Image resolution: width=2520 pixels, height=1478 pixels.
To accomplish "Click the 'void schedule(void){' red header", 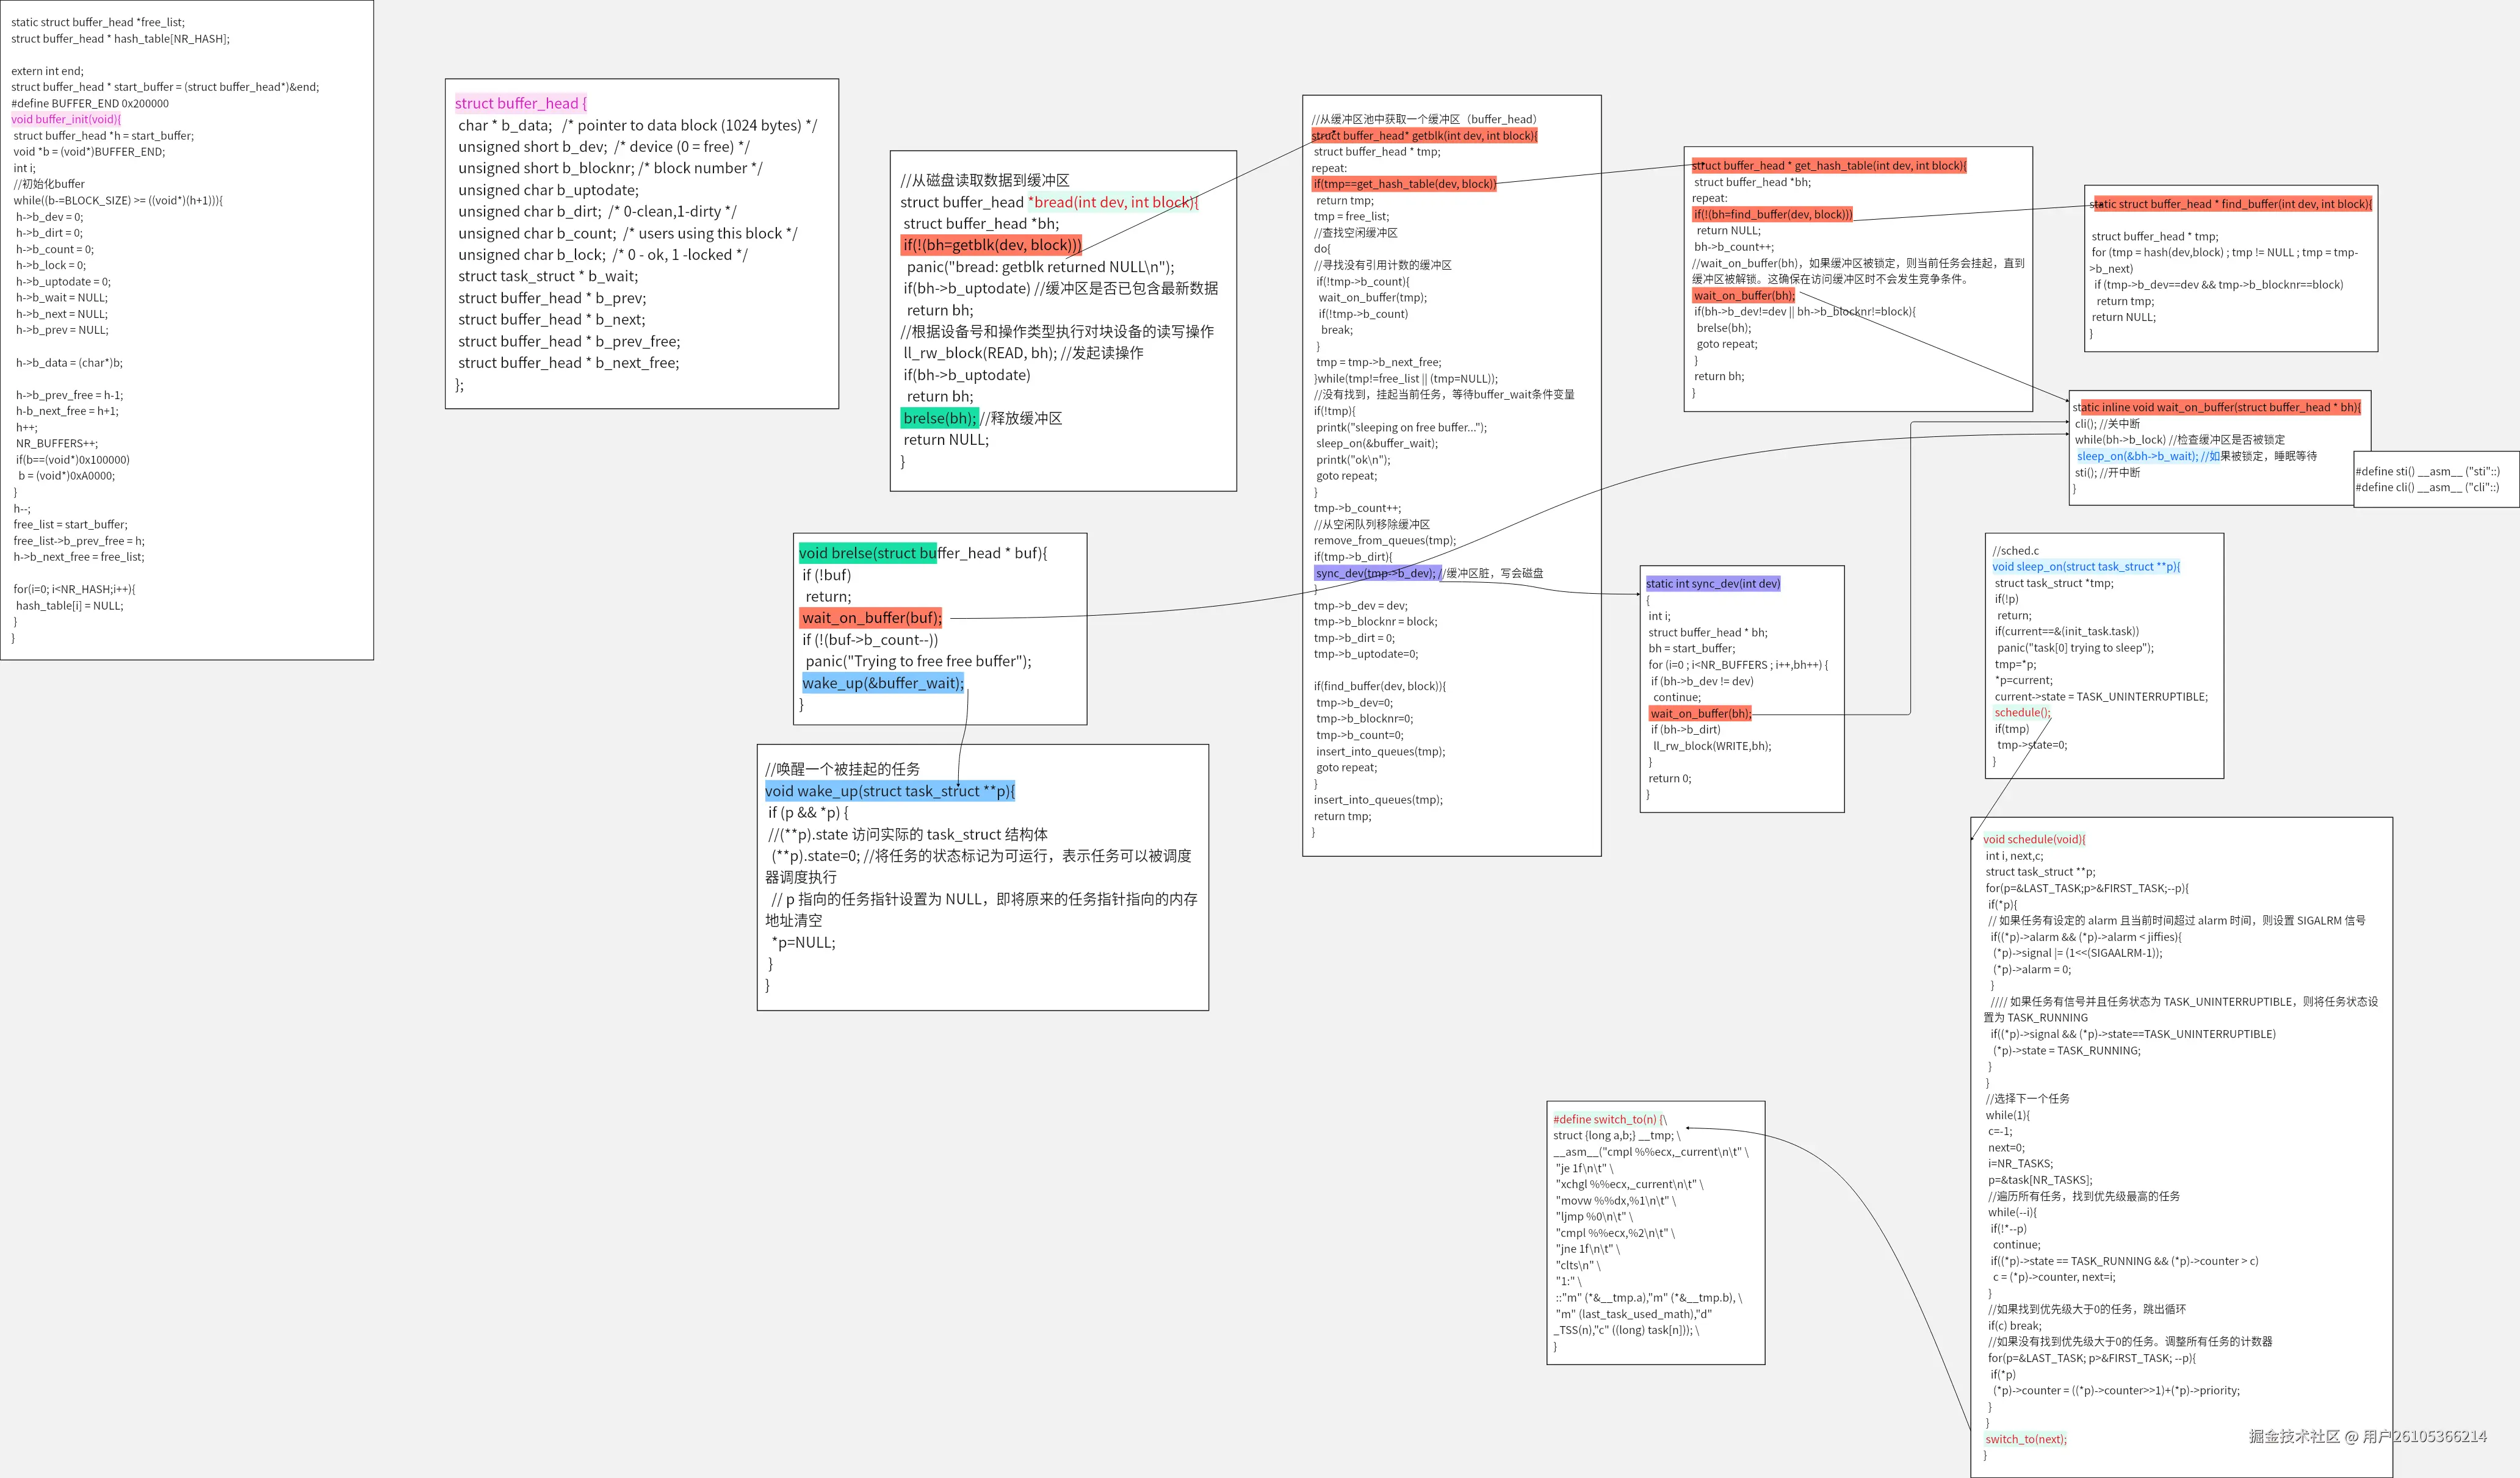I will [2034, 839].
